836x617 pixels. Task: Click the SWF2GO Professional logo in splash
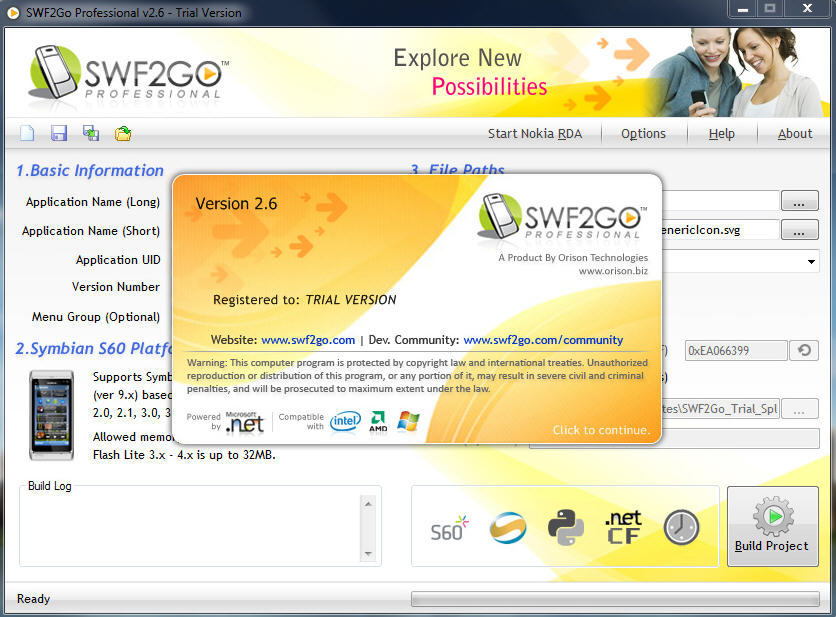pyautogui.click(x=563, y=217)
